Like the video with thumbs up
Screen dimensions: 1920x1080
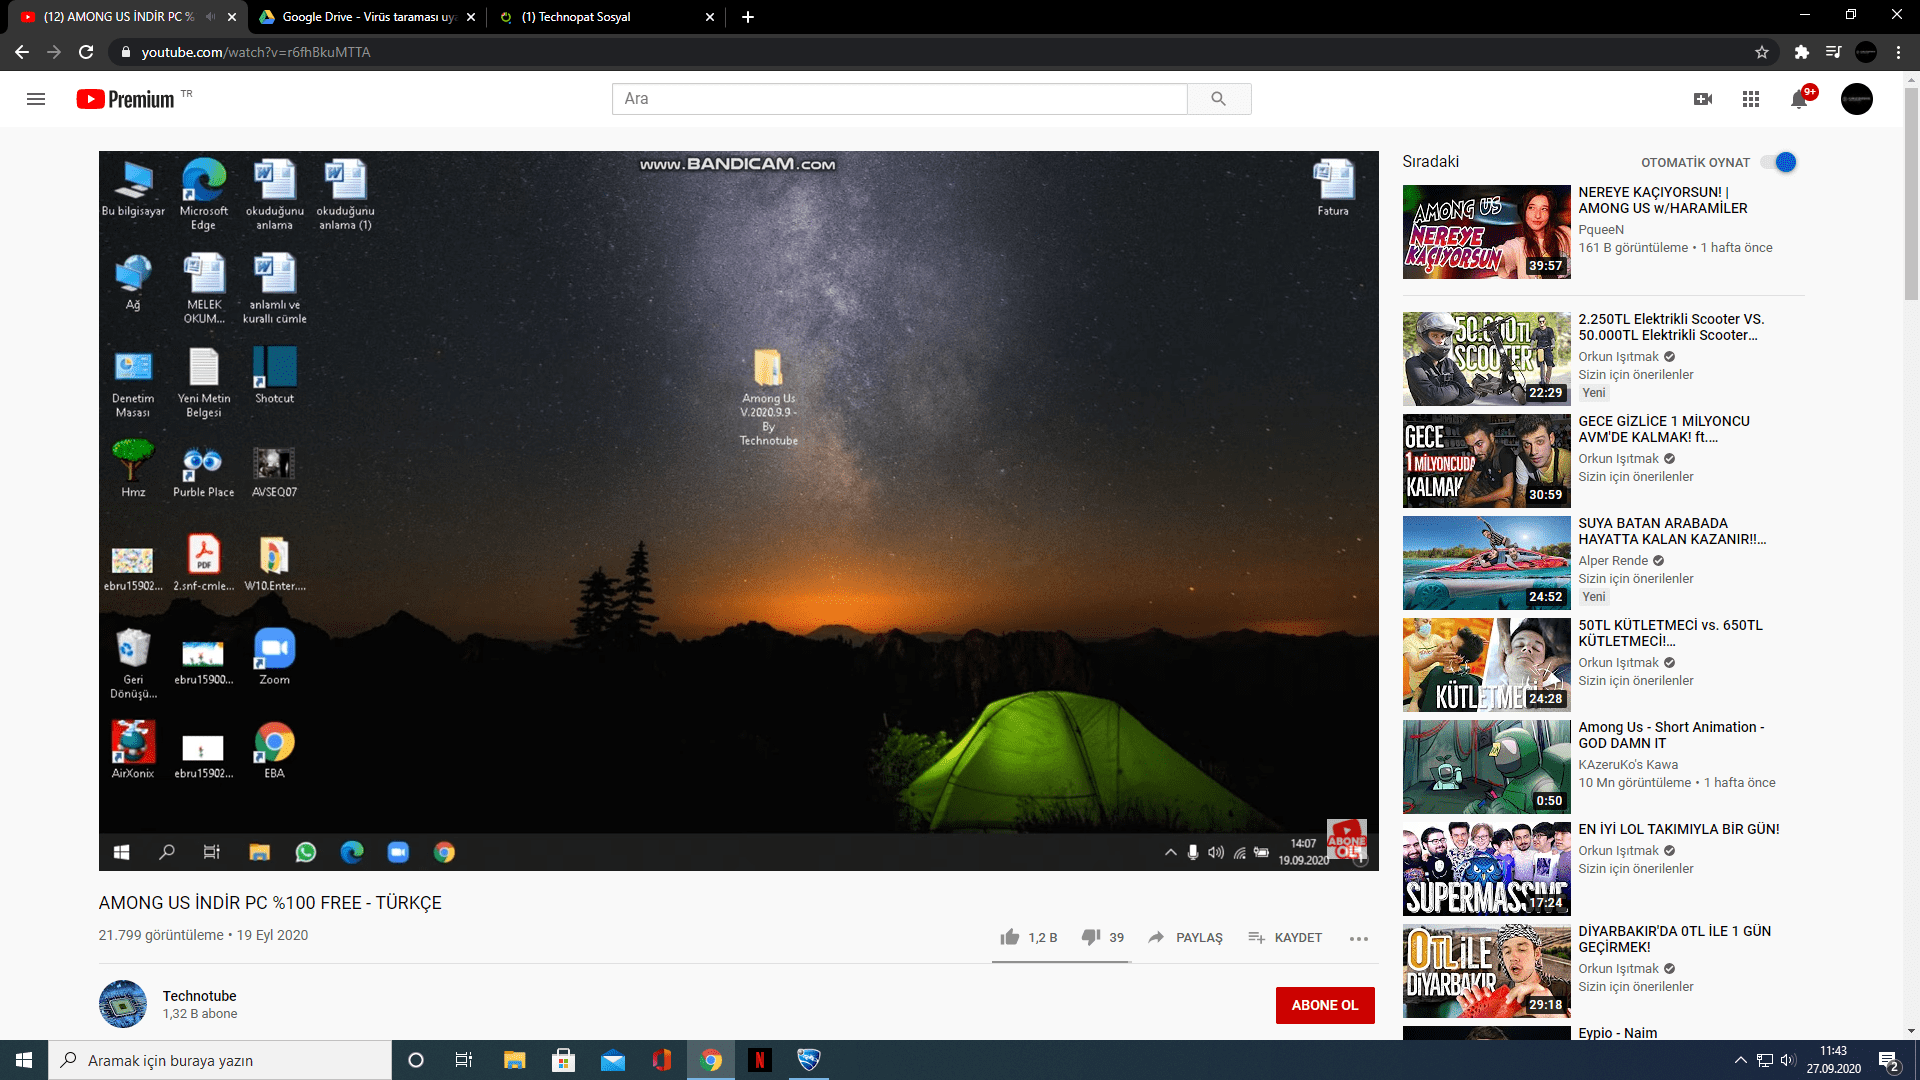click(x=1010, y=937)
